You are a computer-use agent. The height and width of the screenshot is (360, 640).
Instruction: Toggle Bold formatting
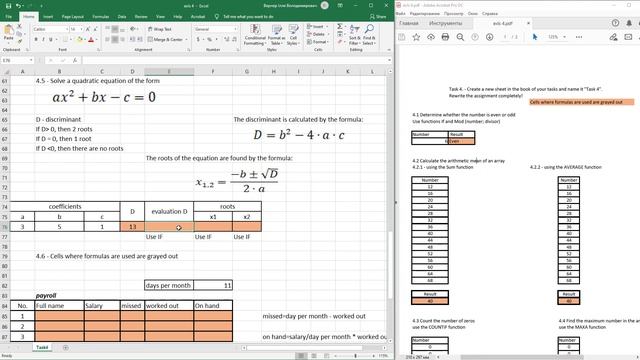[x=36, y=40]
